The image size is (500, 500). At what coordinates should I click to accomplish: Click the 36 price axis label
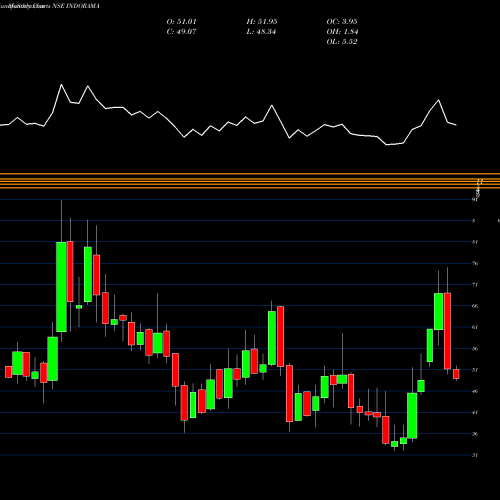[475, 434]
